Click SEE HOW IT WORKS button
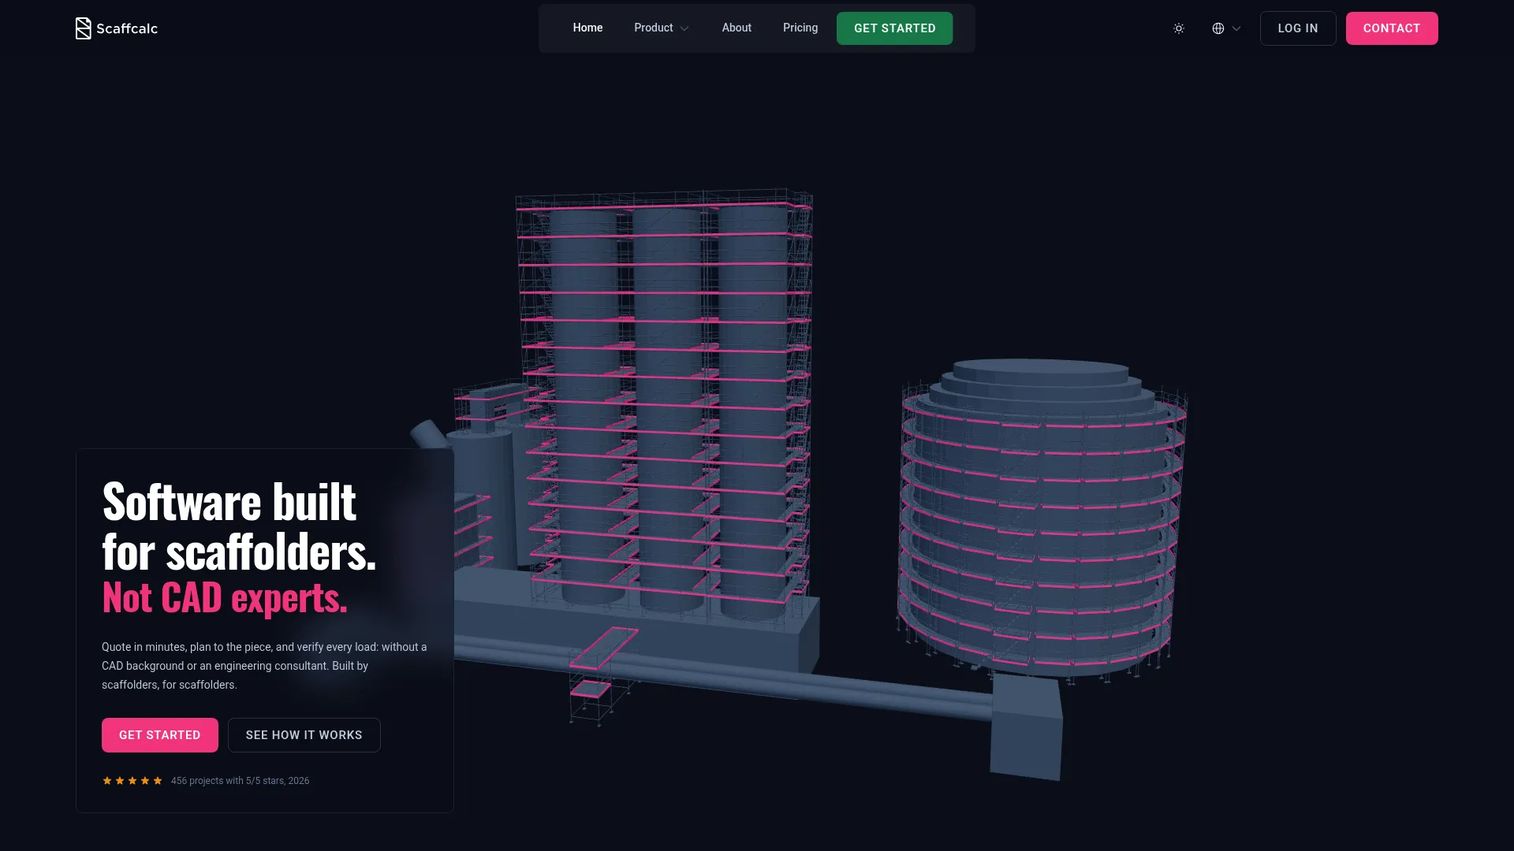Screen dimensions: 1514x851 304,735
